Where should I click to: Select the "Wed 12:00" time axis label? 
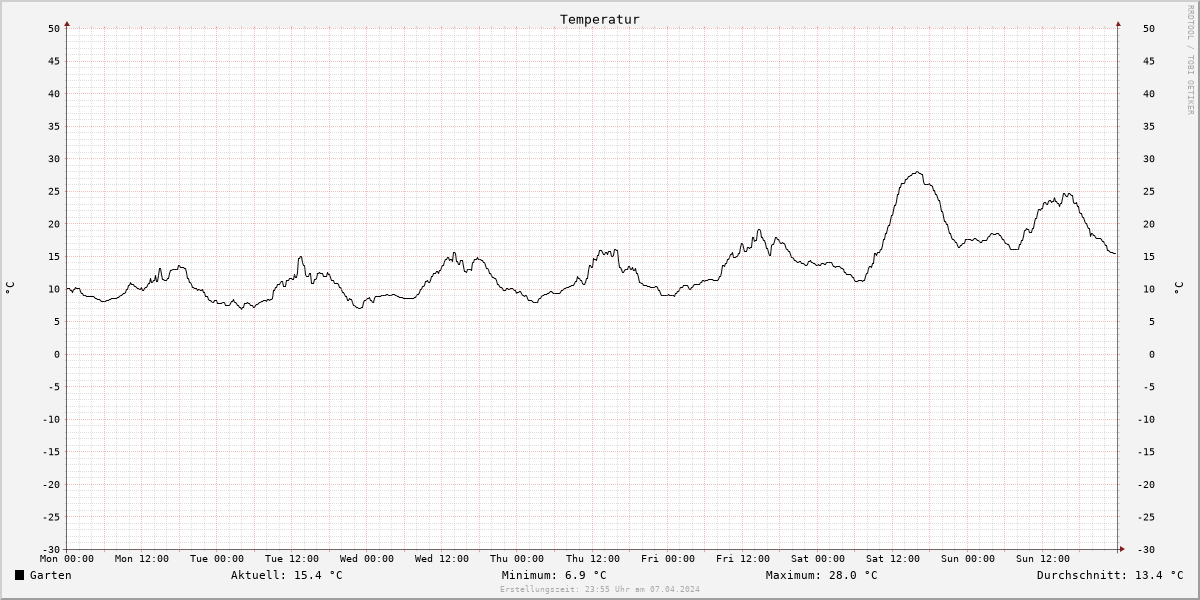pos(442,559)
